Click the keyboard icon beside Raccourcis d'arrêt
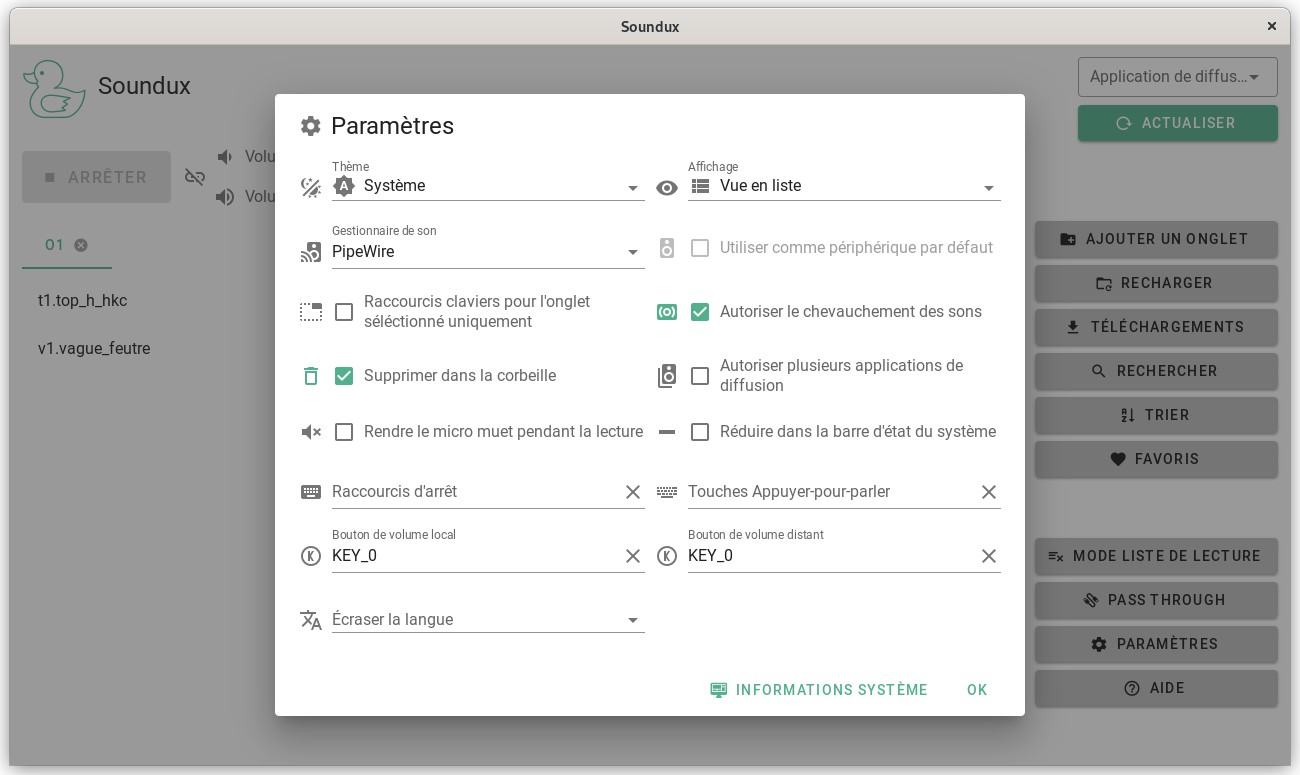This screenshot has width=1300, height=775. point(311,492)
